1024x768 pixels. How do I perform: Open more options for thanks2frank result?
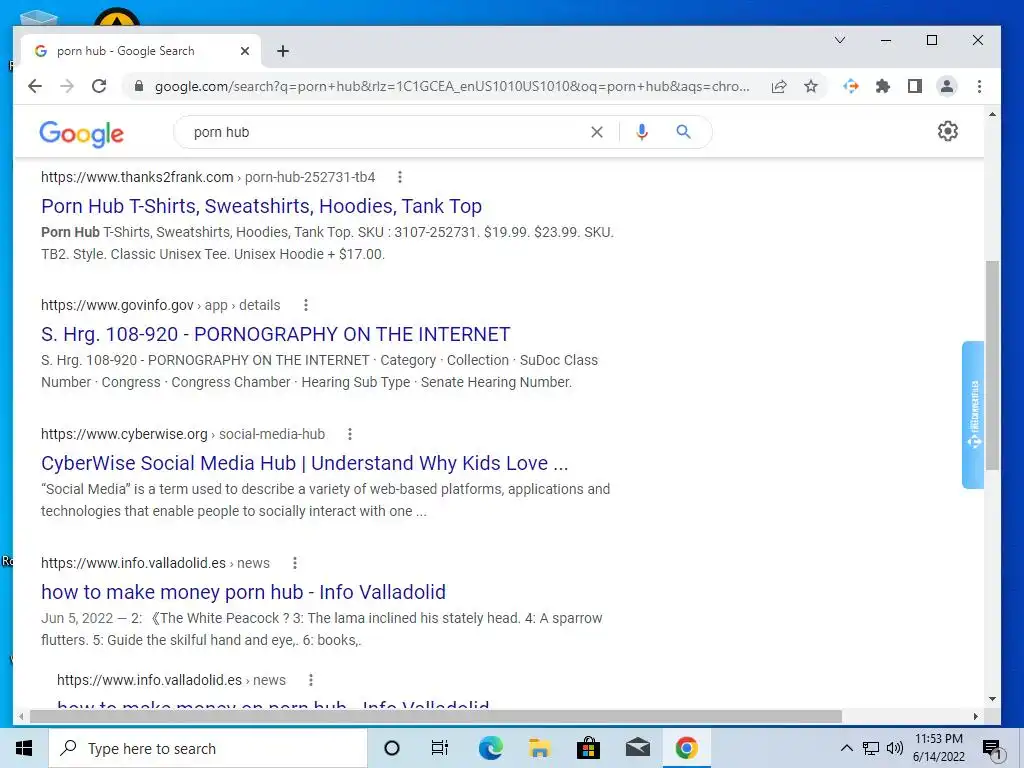coord(400,177)
